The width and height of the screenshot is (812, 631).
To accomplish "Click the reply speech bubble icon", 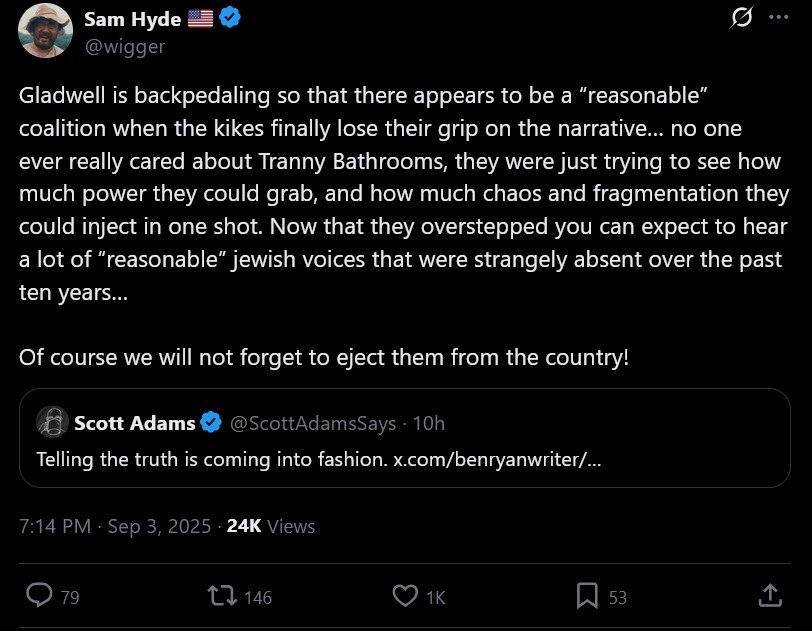I will (39, 596).
